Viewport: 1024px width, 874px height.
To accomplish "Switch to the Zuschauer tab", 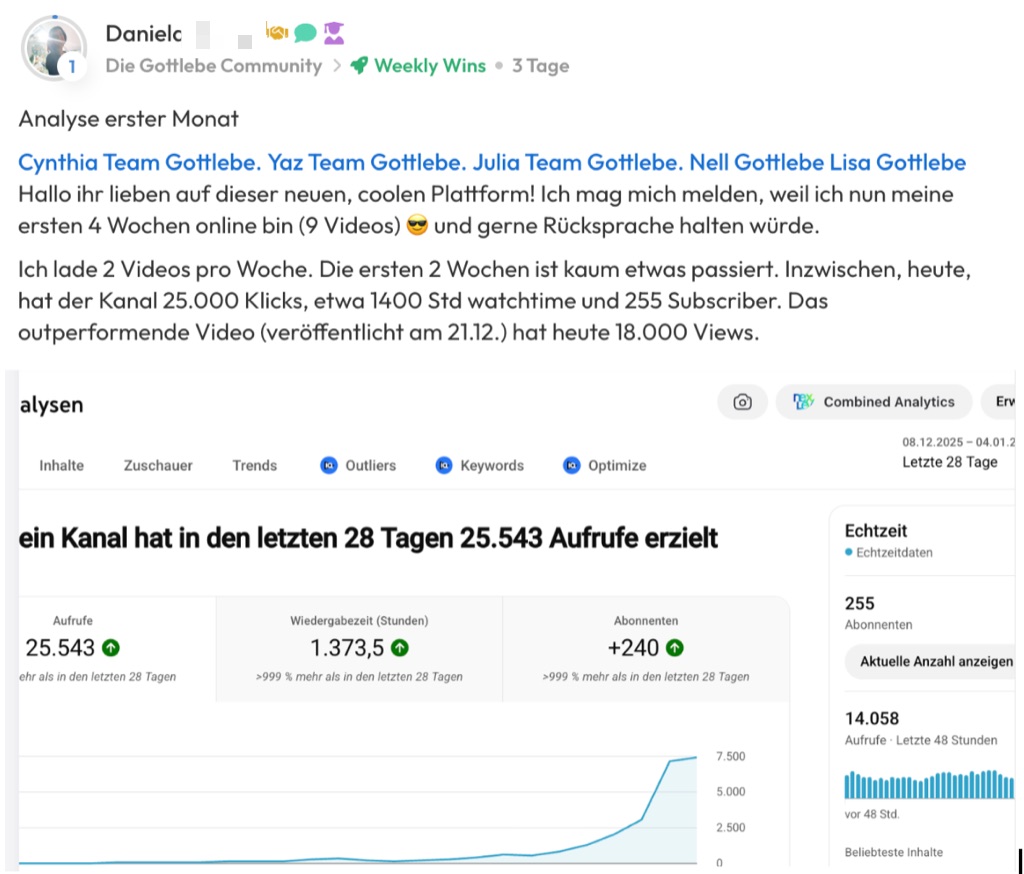I will (158, 465).
